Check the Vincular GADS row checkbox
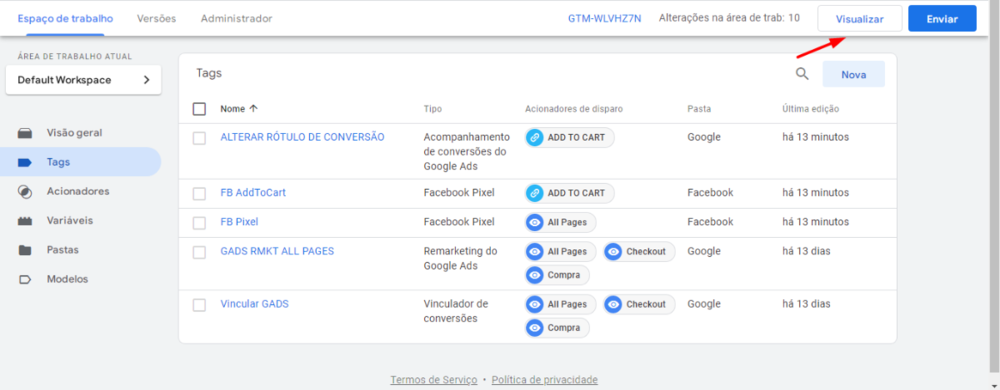The image size is (1000, 390). click(200, 305)
